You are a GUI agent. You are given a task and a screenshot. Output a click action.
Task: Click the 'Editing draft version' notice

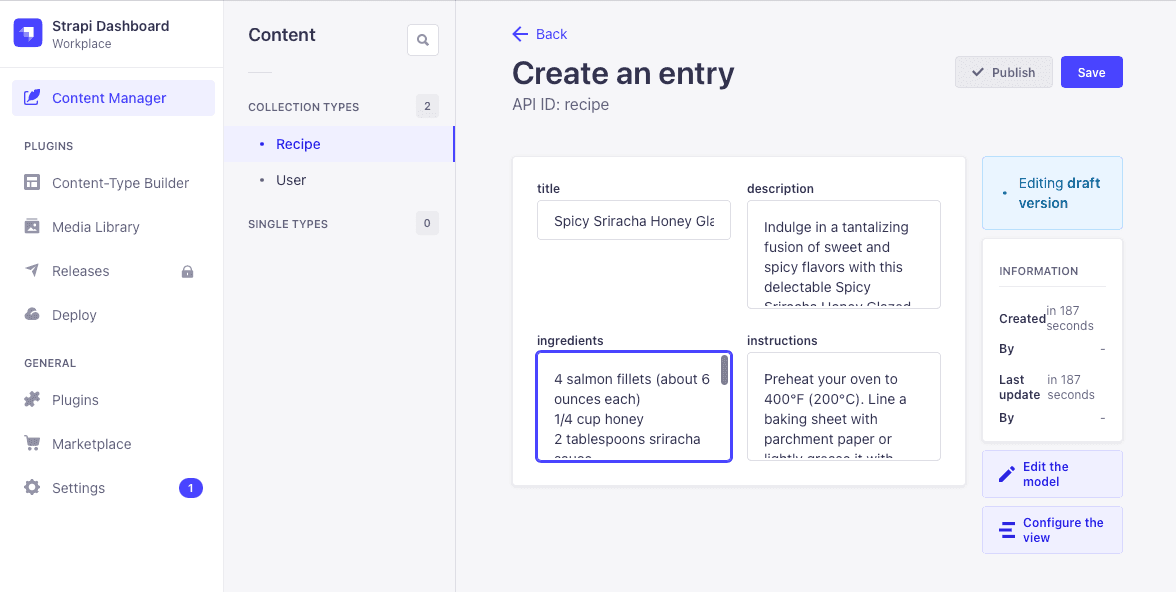click(x=1052, y=193)
